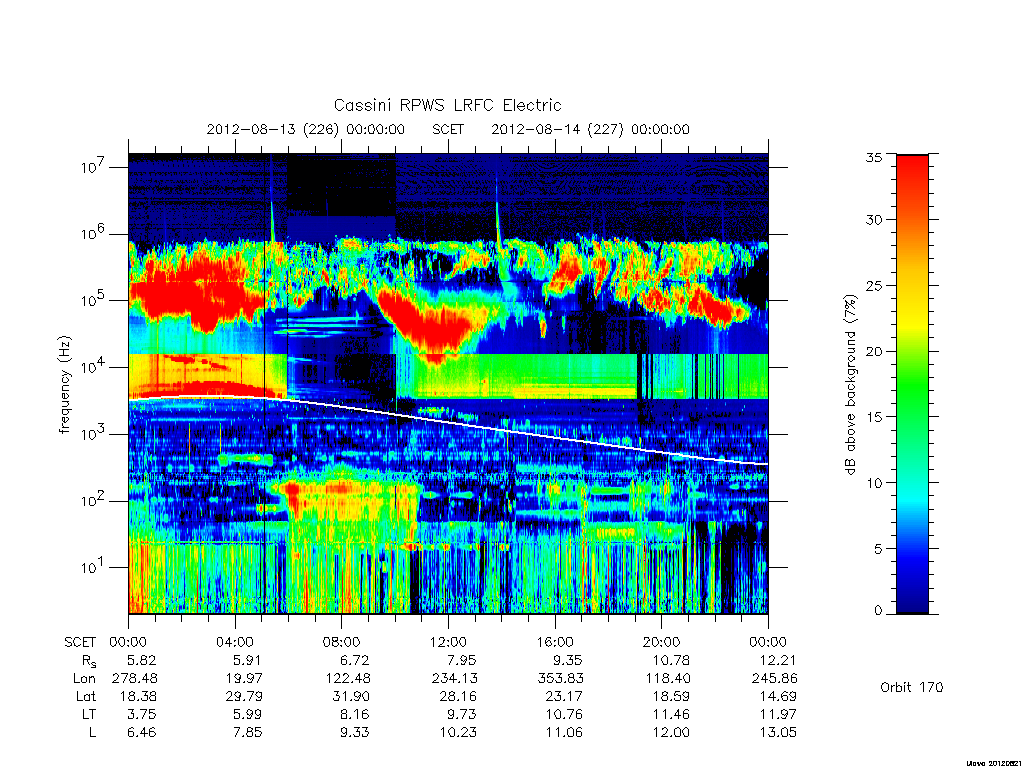Click the 04:00 SCET time axis label
Screen dimensions: 1024x768
point(235,642)
